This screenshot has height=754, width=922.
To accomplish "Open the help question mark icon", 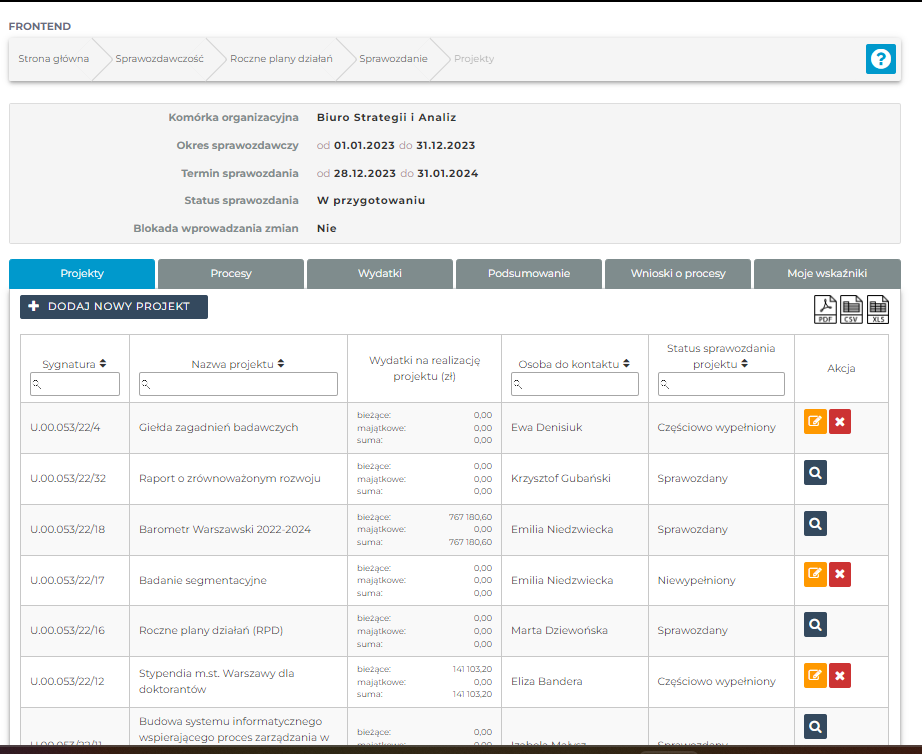I will 880,59.
